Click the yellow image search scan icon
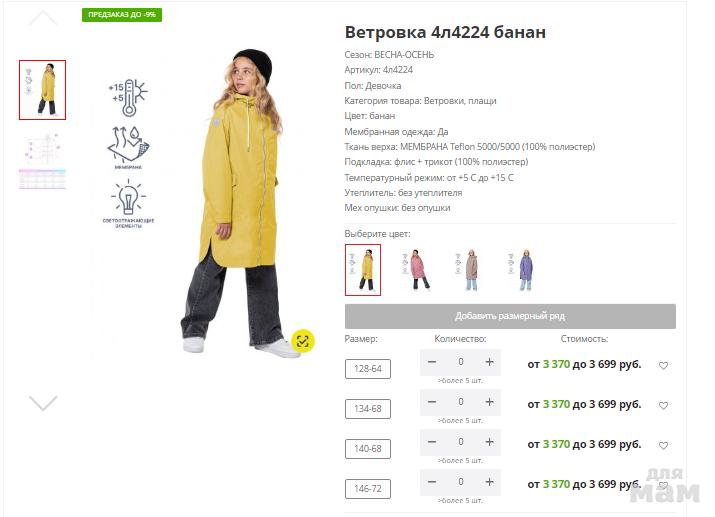The height and width of the screenshot is (517, 715). 303,341
